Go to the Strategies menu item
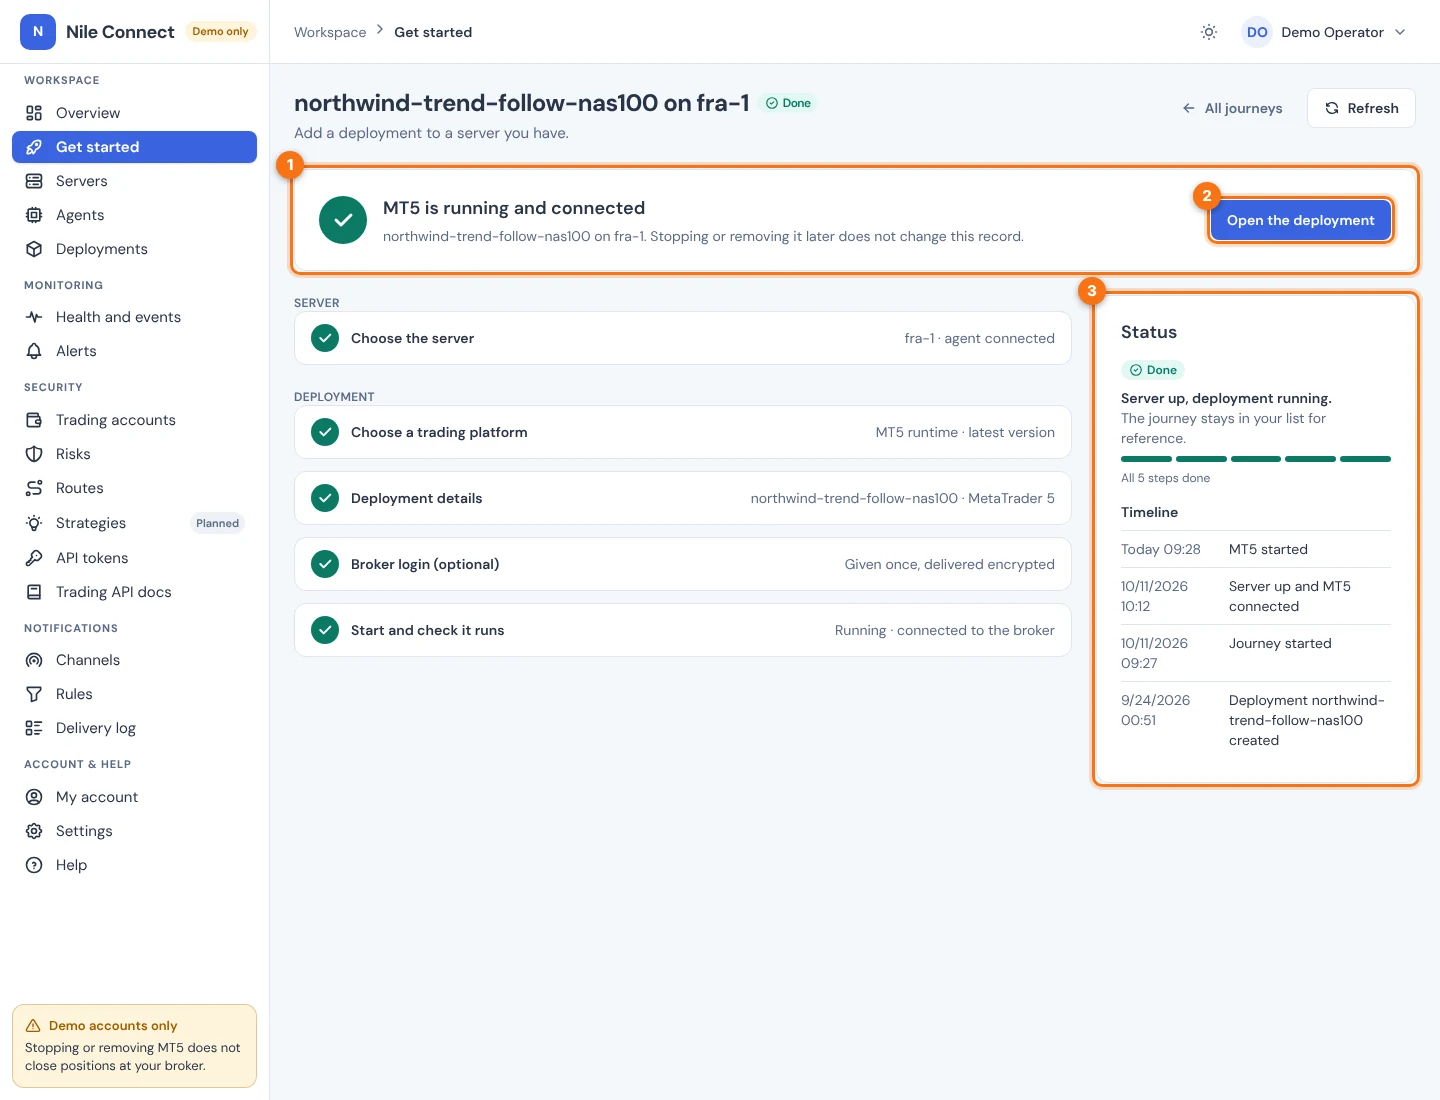The width and height of the screenshot is (1440, 1100). point(134,523)
